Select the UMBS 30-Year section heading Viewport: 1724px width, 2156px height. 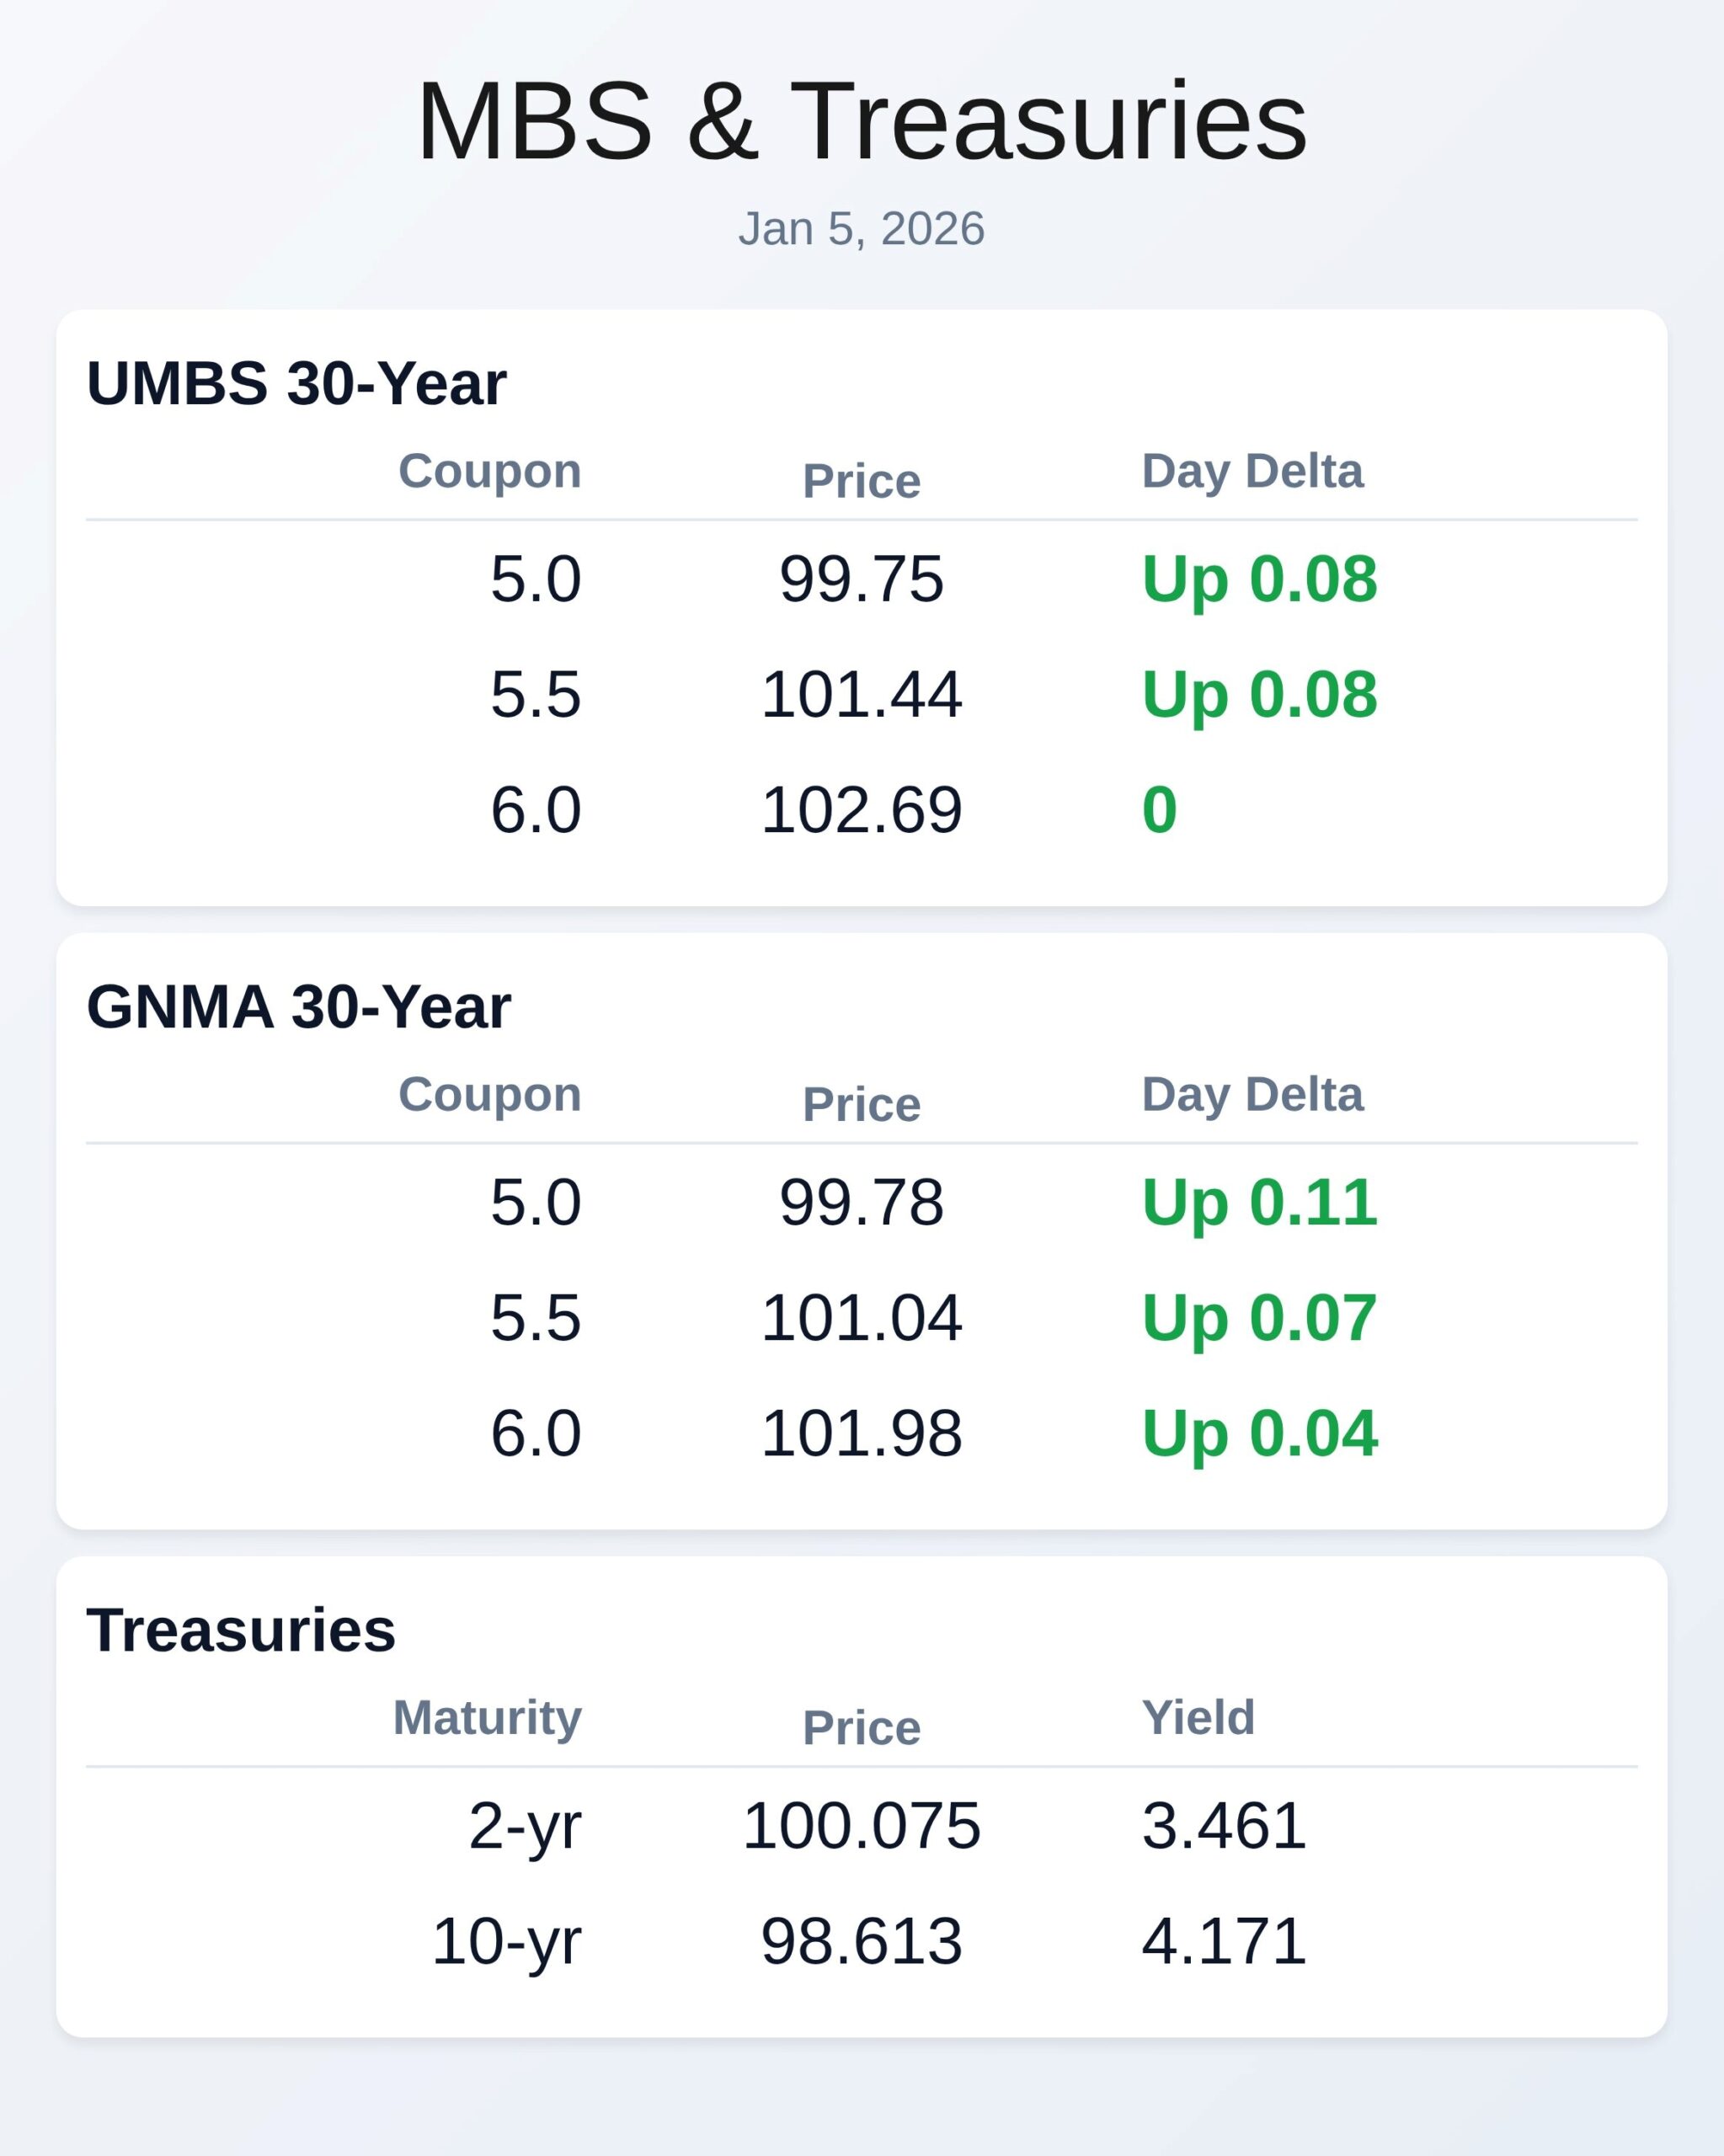point(296,383)
